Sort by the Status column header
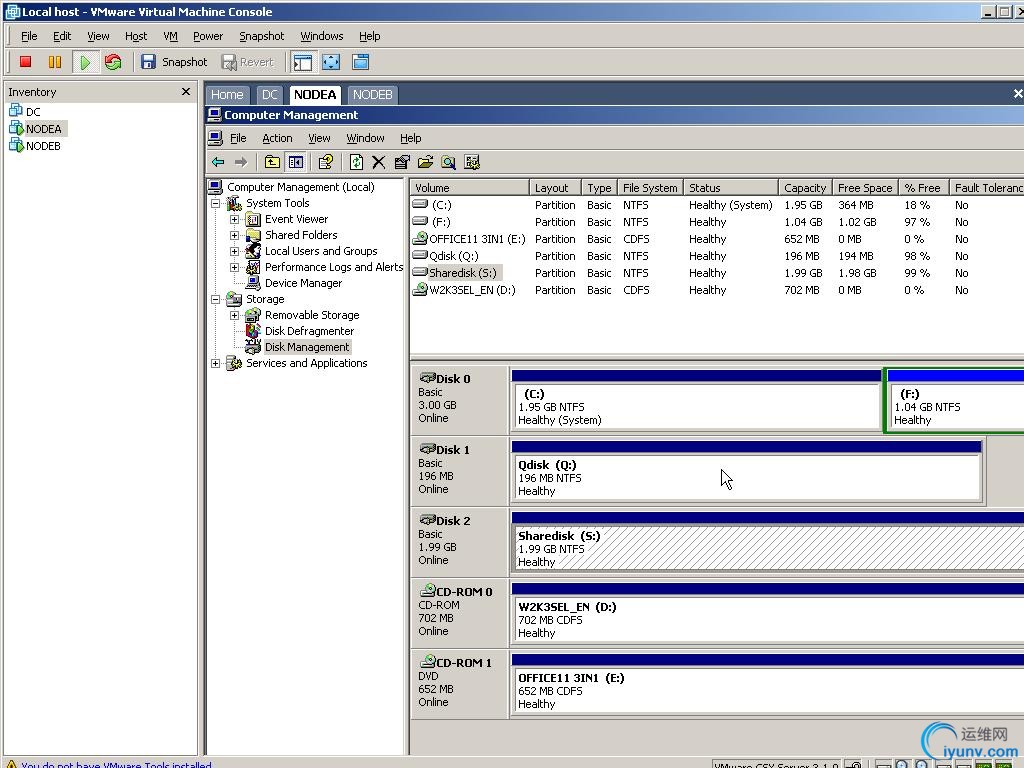1024x768 pixels. coord(731,187)
